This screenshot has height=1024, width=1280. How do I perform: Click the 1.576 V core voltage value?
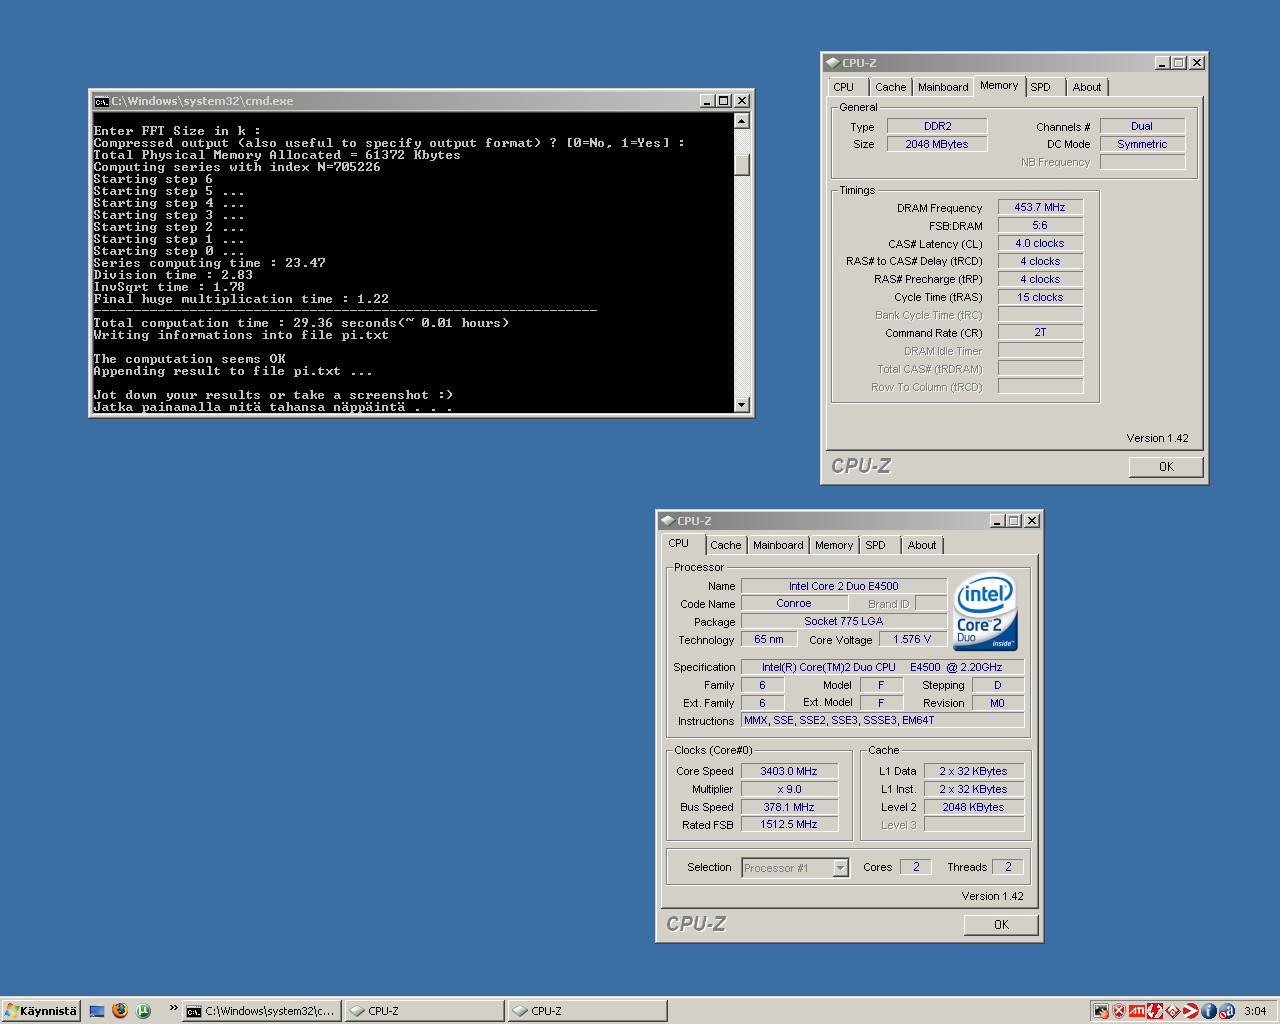coord(912,639)
